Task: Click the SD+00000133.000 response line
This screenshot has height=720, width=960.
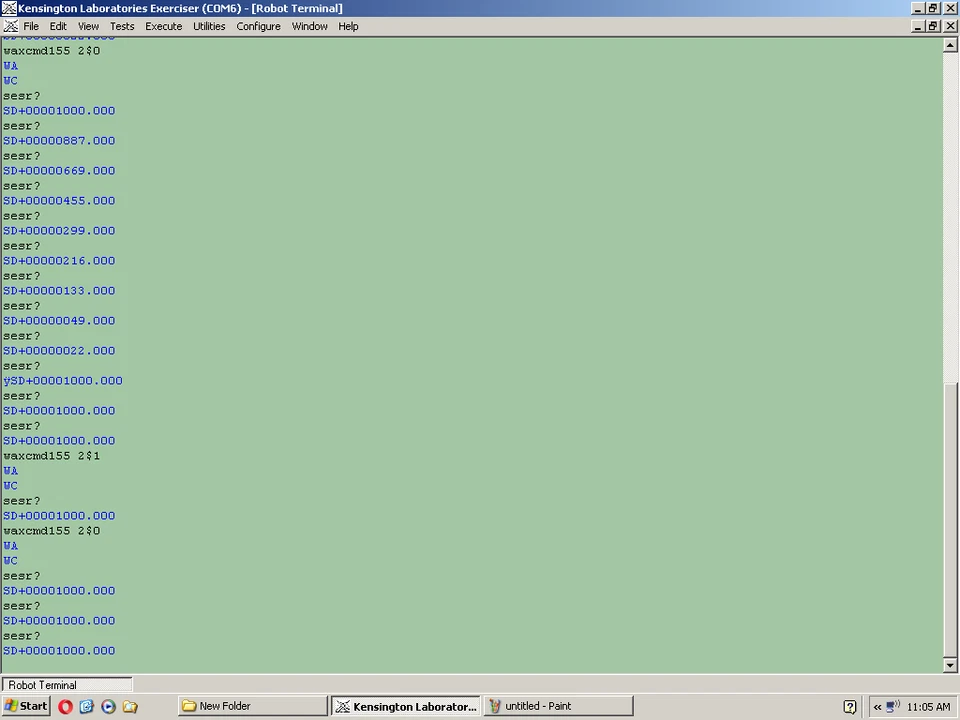Action: (59, 291)
